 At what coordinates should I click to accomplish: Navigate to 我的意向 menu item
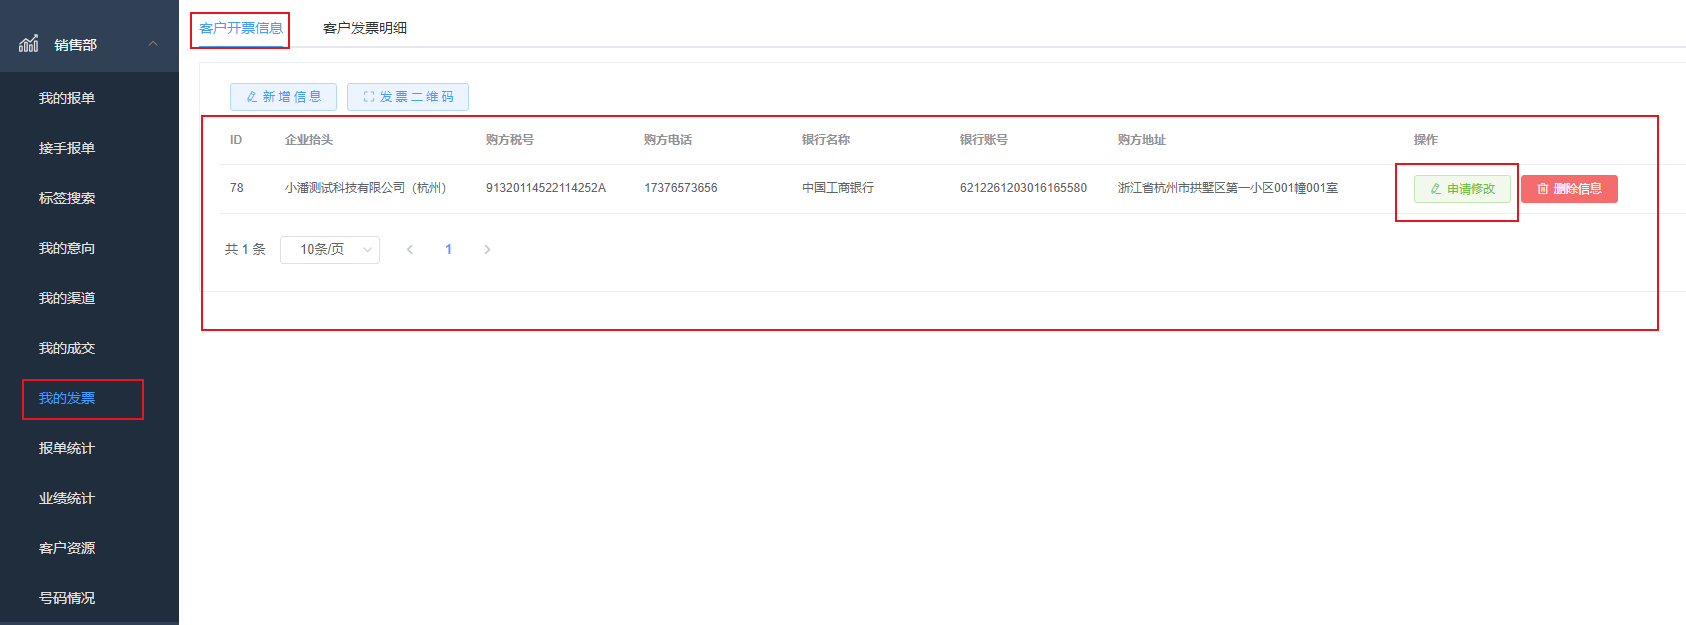pyautogui.click(x=67, y=248)
